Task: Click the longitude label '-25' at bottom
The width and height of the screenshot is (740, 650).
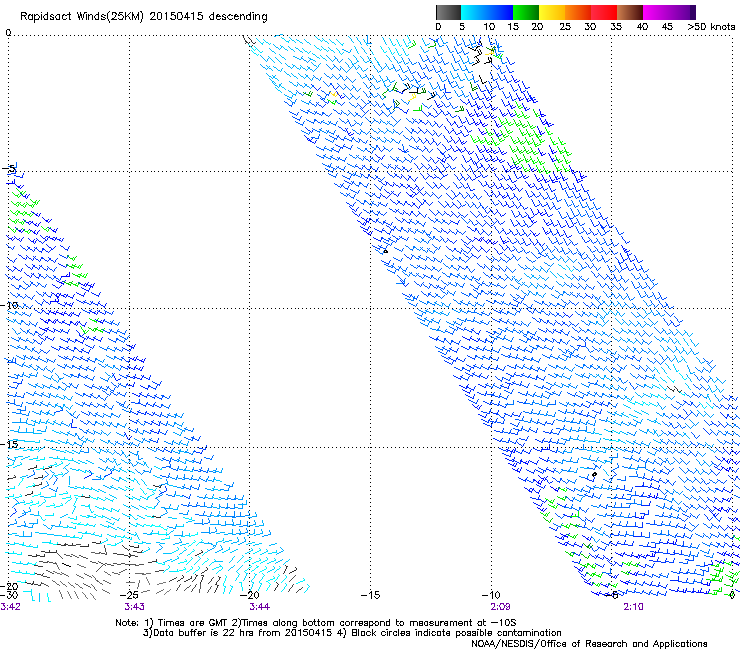Action: pyautogui.click(x=129, y=595)
